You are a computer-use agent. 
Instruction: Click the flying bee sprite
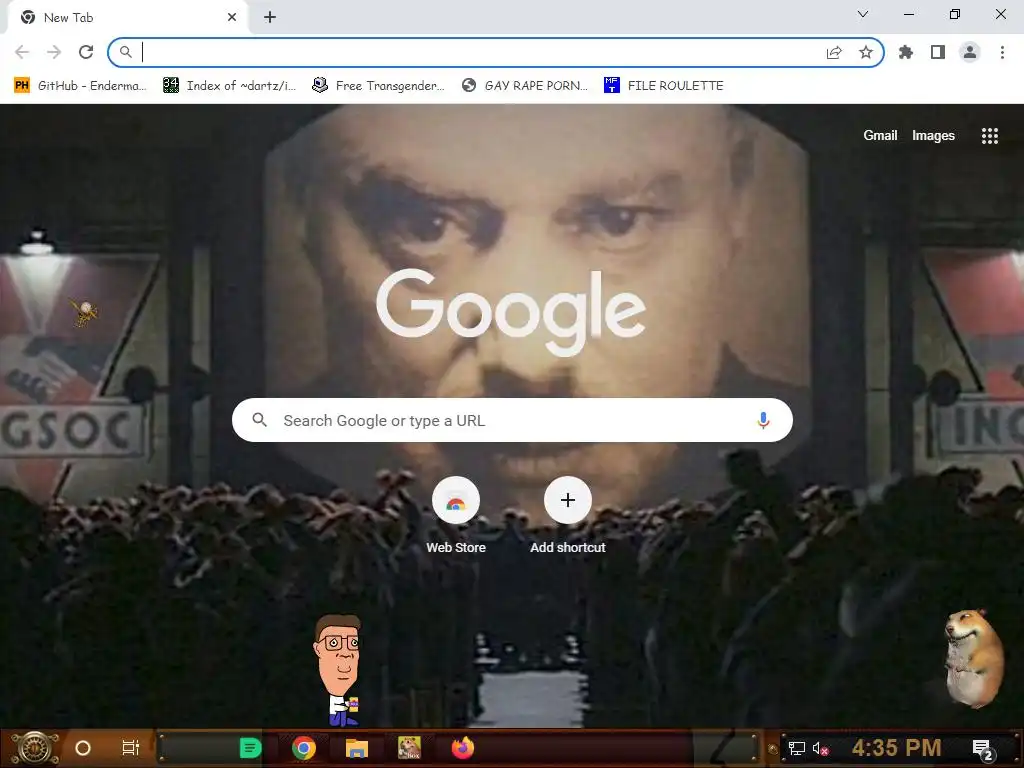pyautogui.click(x=84, y=313)
